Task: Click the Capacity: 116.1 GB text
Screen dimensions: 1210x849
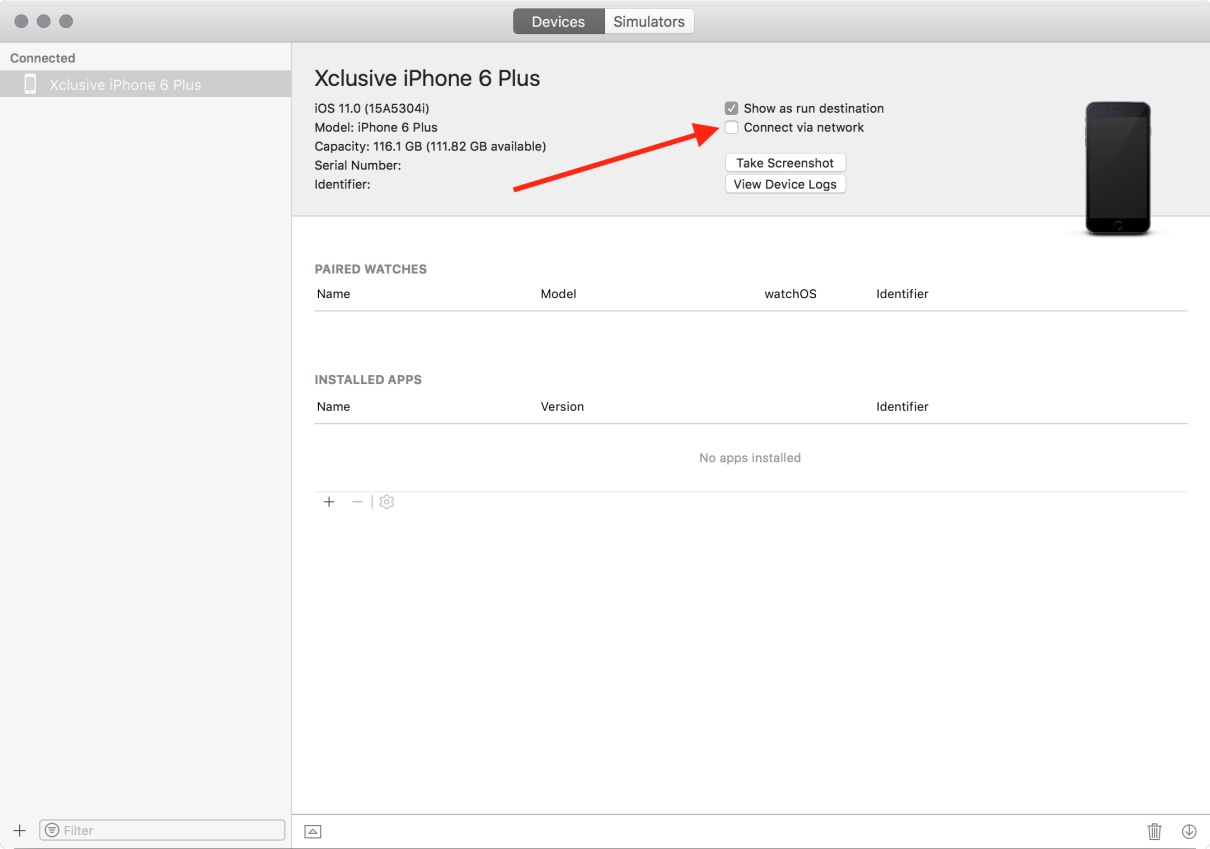Action: (431, 146)
